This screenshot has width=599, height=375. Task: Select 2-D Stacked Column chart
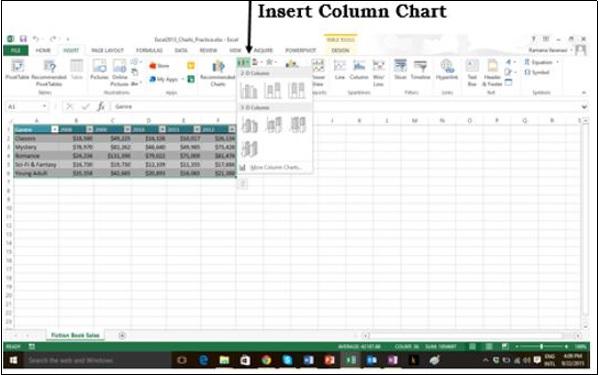click(273, 91)
